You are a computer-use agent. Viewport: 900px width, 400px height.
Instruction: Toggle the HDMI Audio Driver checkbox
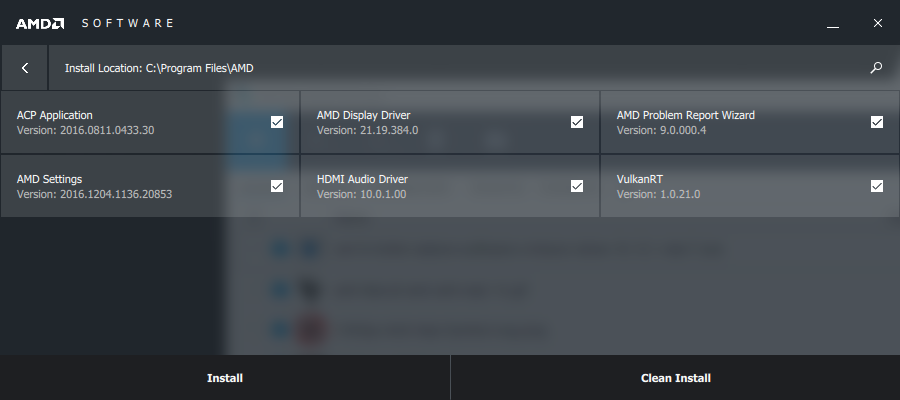577,186
